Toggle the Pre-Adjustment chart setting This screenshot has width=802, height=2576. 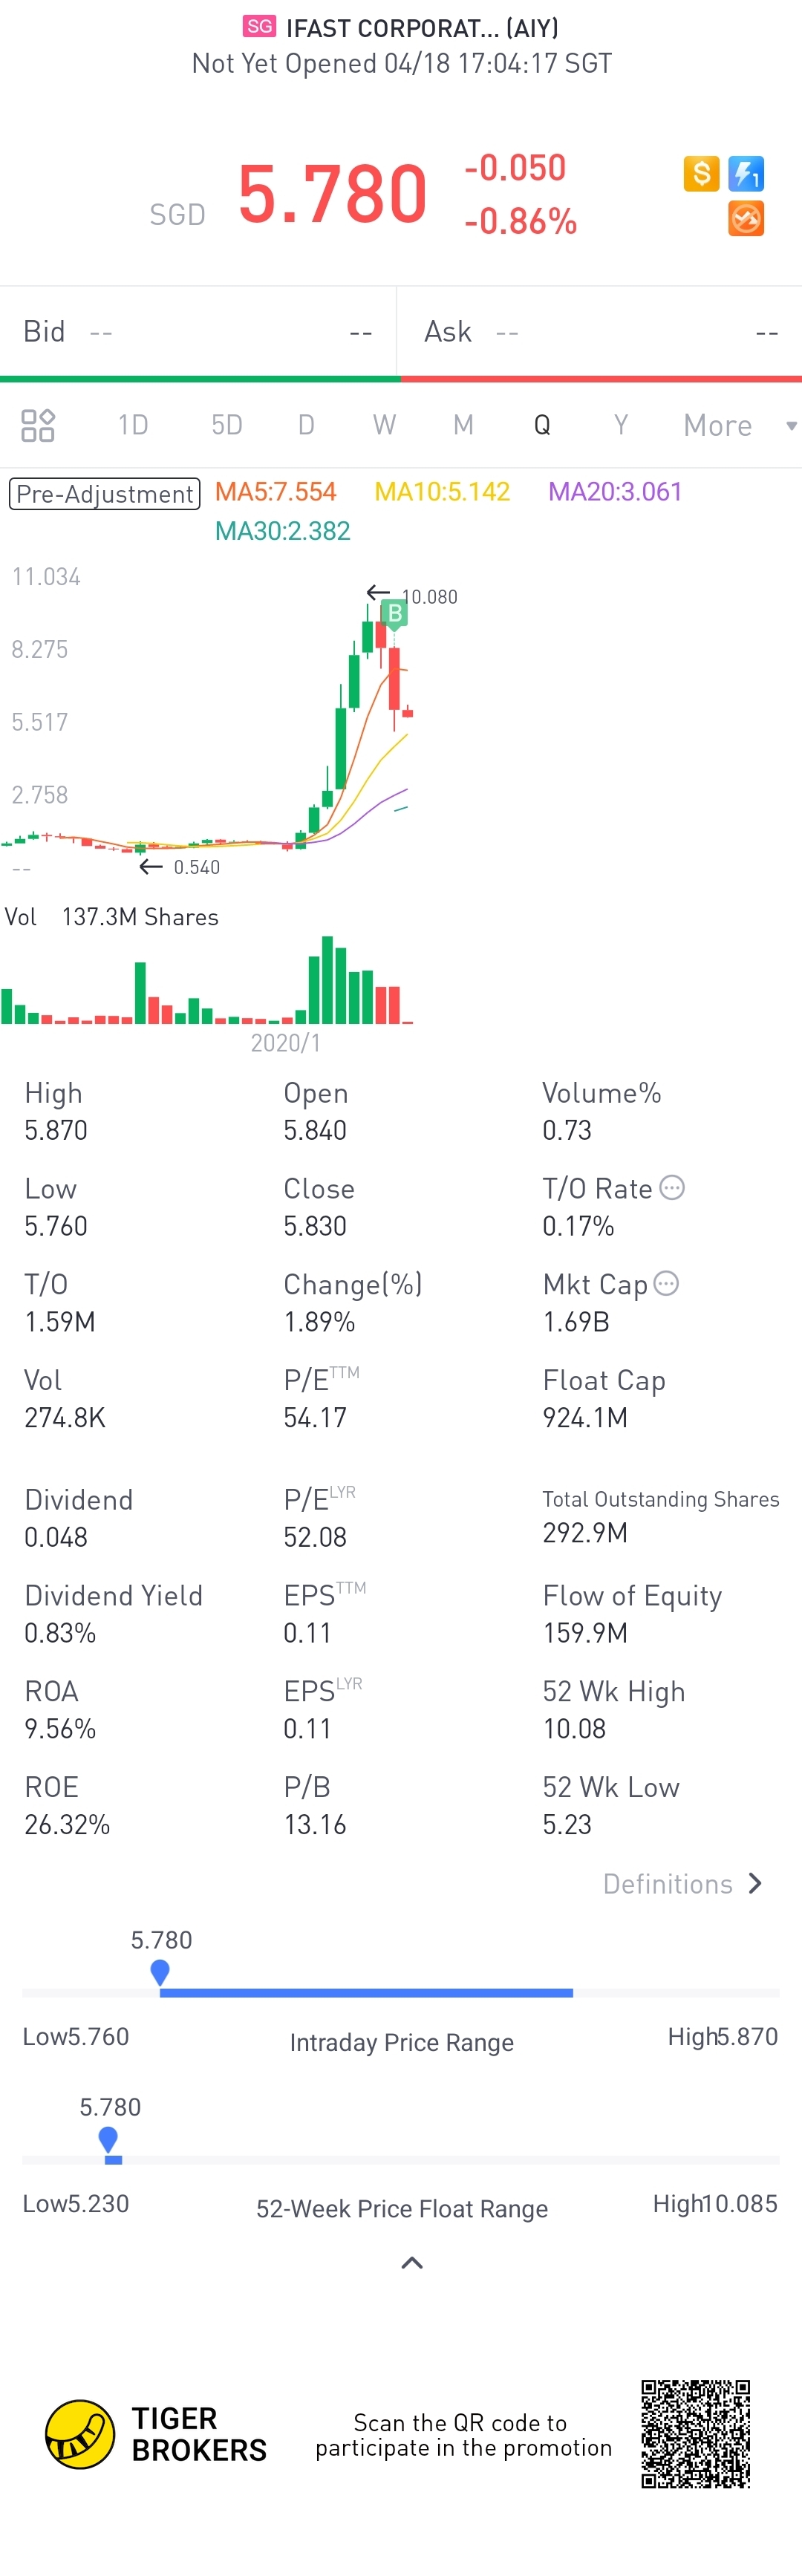coord(105,494)
